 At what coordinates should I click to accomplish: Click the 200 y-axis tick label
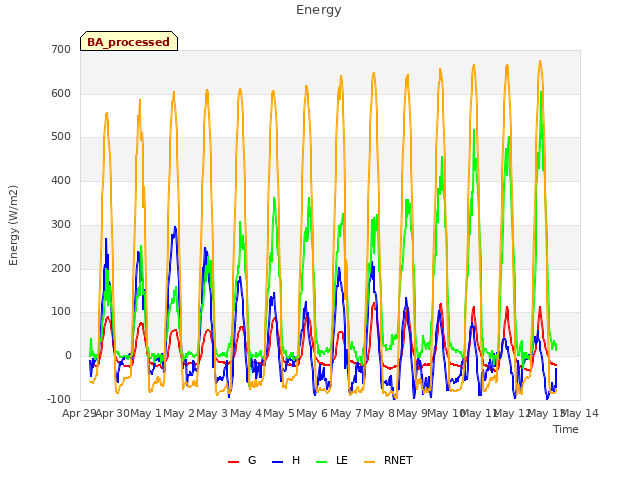61,269
